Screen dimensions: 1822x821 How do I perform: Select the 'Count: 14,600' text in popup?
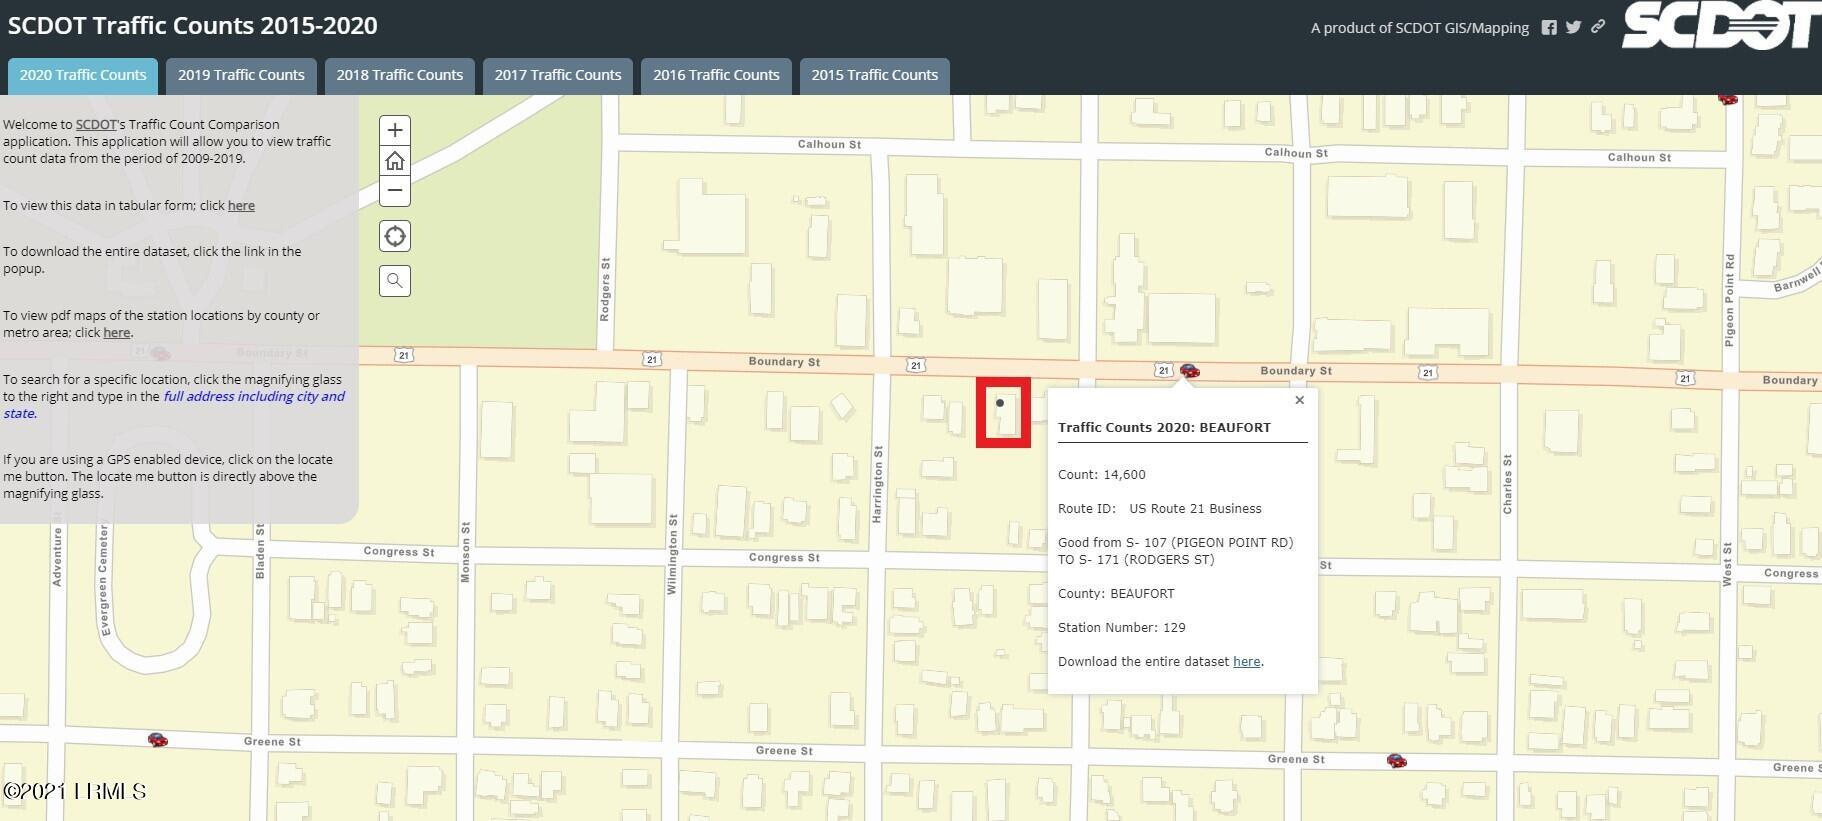click(x=1102, y=475)
